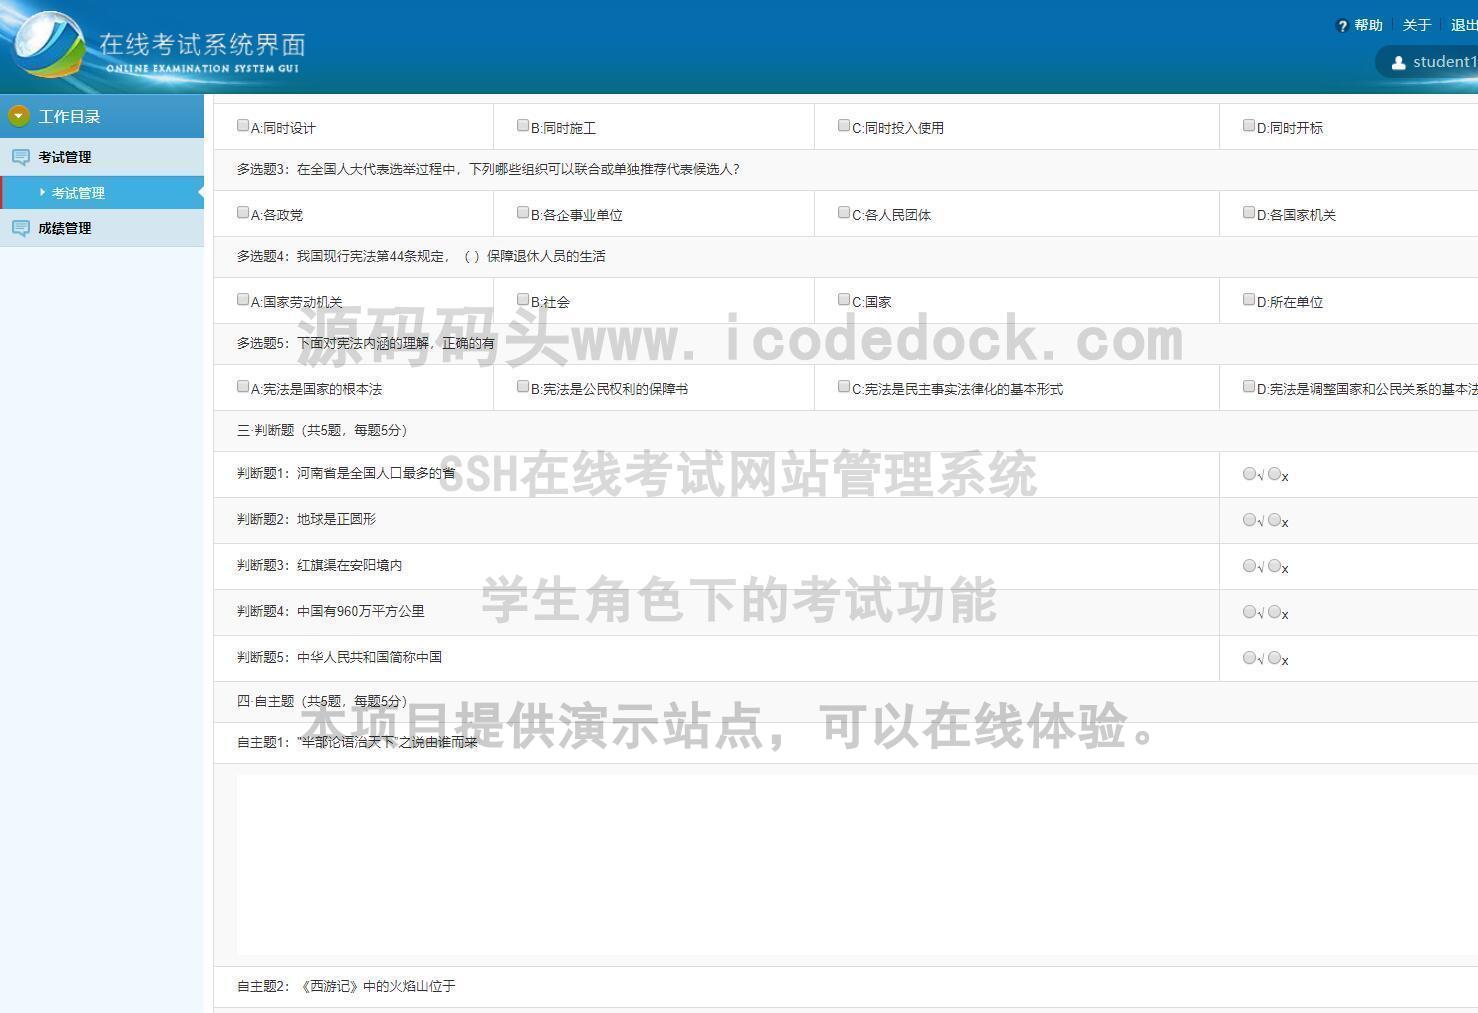Image resolution: width=1478 pixels, height=1013 pixels.
Task: Check option C:国家 for question 4
Action: (844, 299)
